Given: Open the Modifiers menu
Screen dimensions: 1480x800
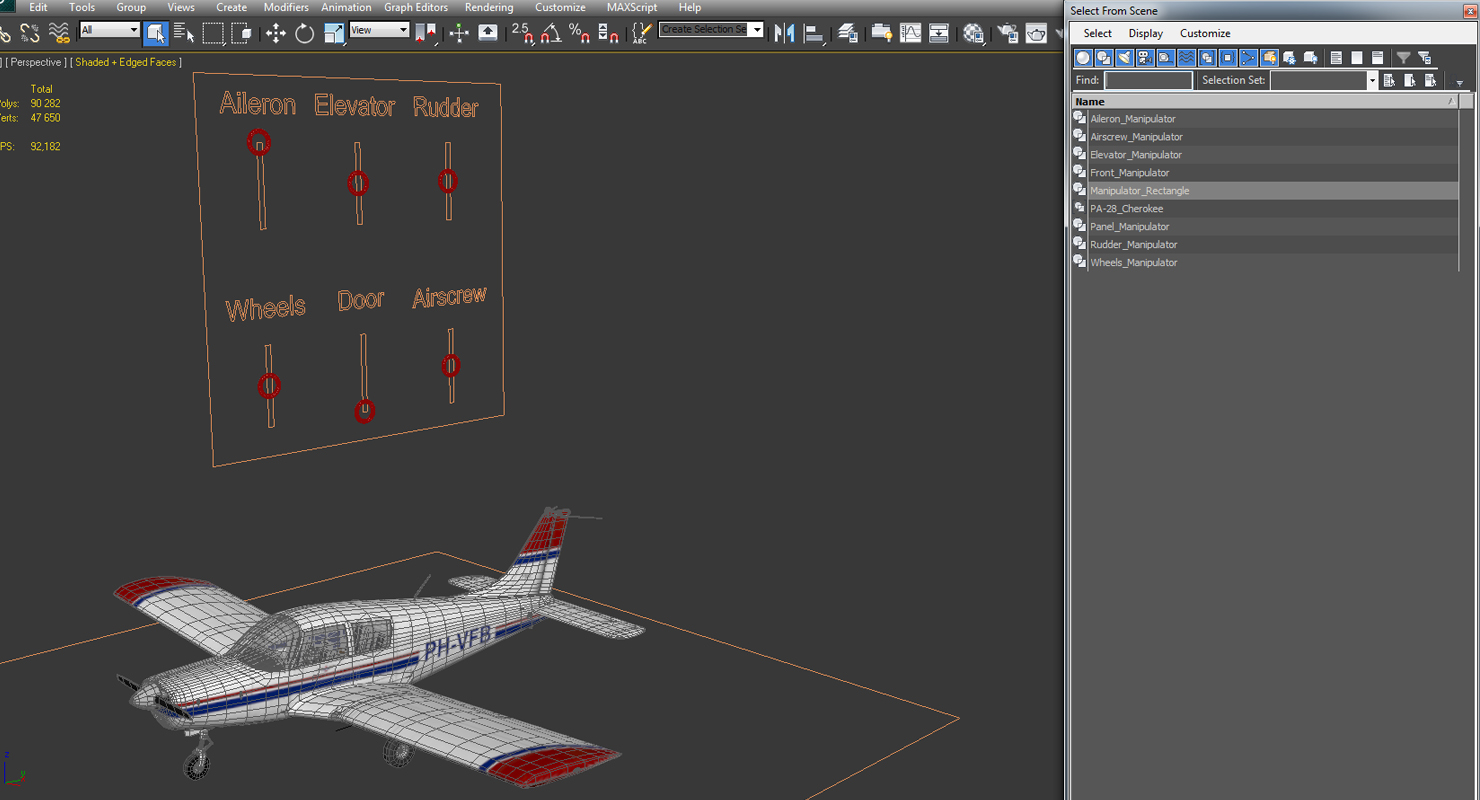Looking at the screenshot, I should click(x=286, y=7).
